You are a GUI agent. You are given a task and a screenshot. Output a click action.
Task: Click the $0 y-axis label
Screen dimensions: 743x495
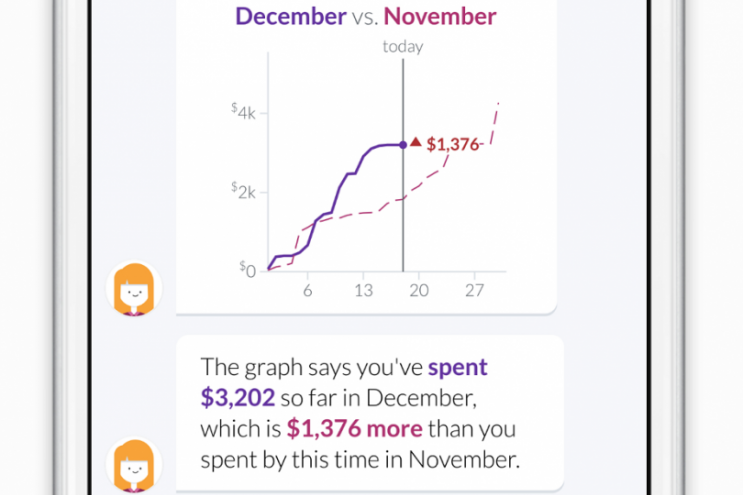tap(247, 270)
